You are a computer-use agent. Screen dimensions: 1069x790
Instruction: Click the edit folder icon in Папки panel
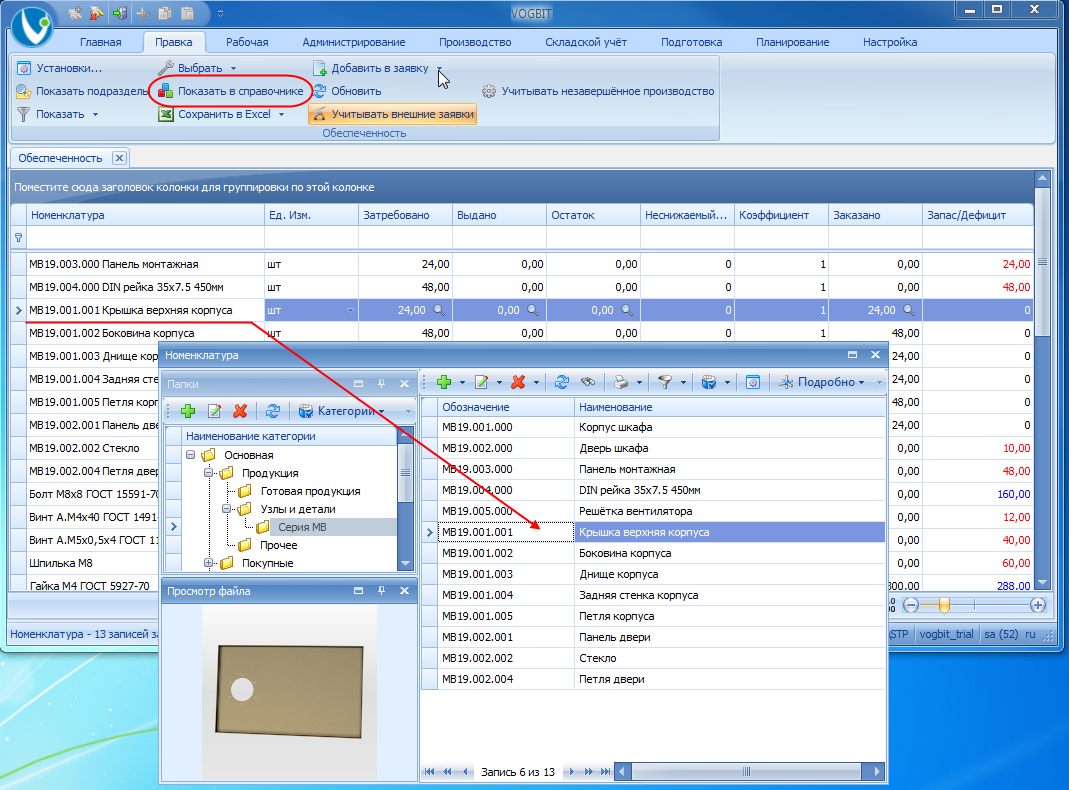(x=214, y=411)
